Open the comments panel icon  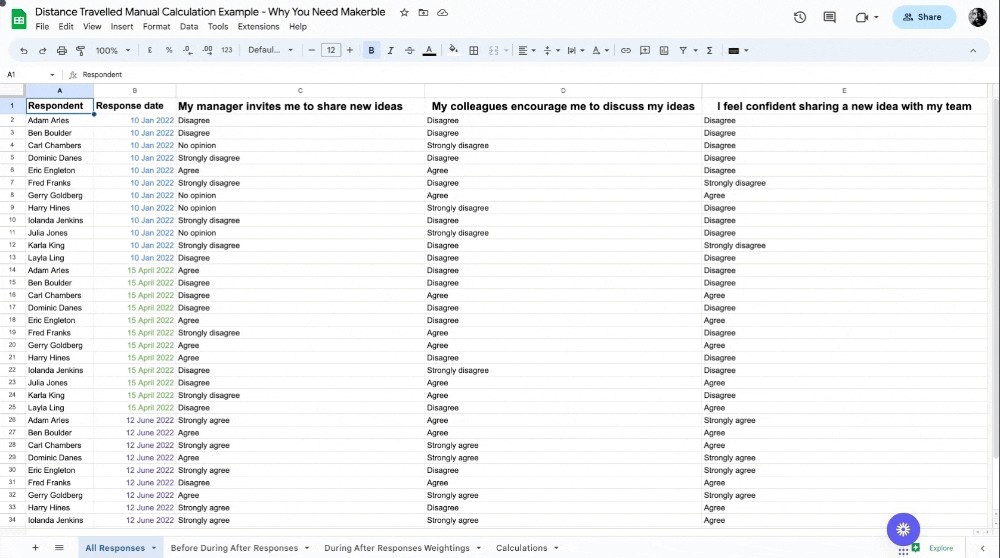(x=829, y=17)
